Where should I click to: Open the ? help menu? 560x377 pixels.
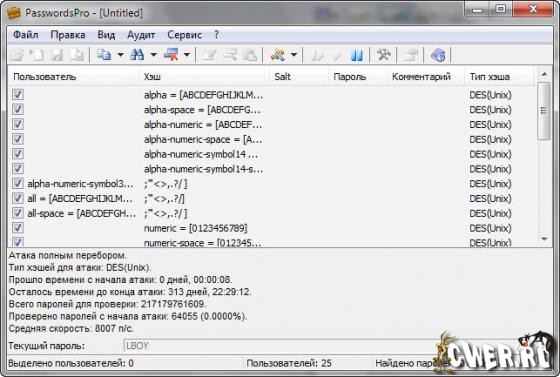pyautogui.click(x=216, y=35)
